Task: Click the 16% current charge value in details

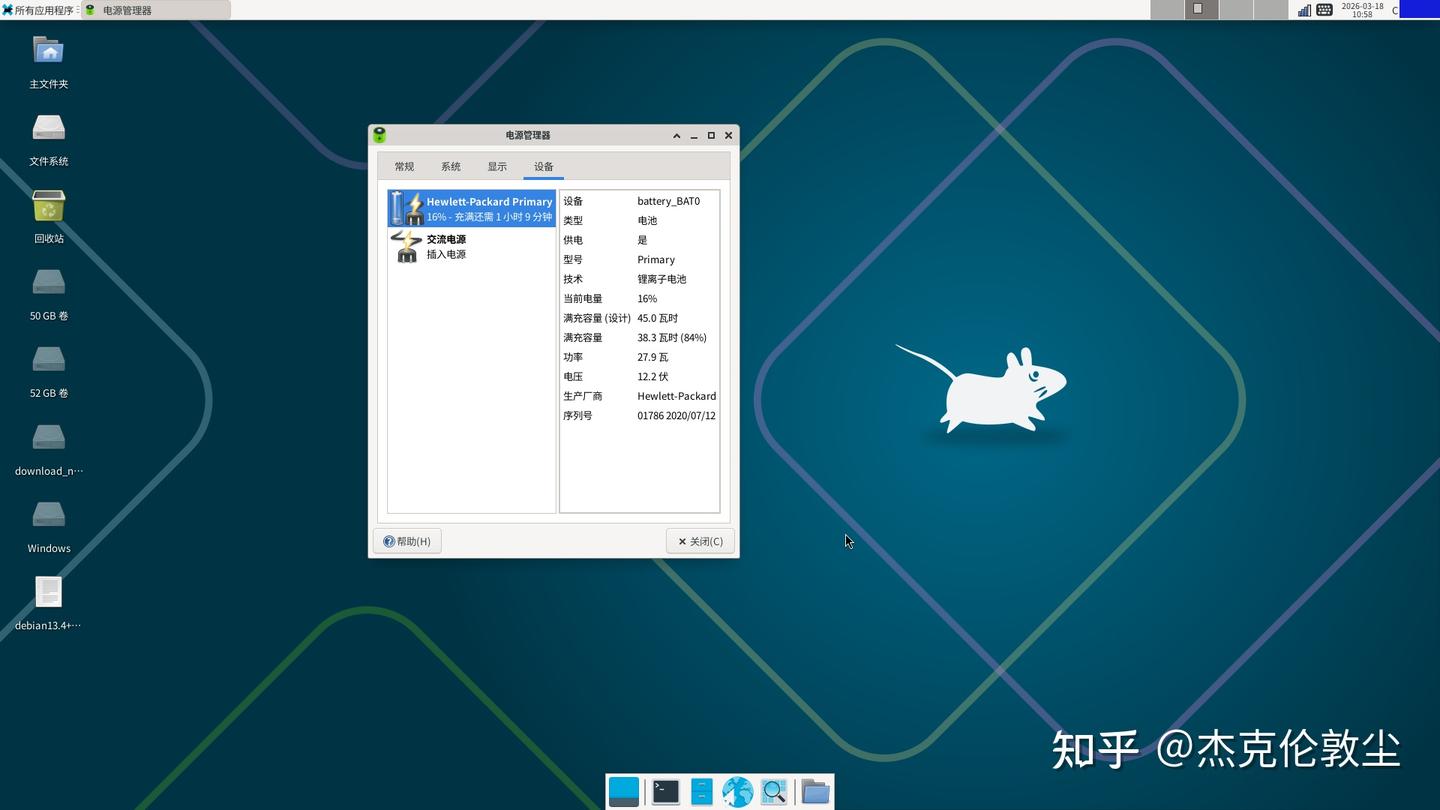Action: click(x=647, y=299)
